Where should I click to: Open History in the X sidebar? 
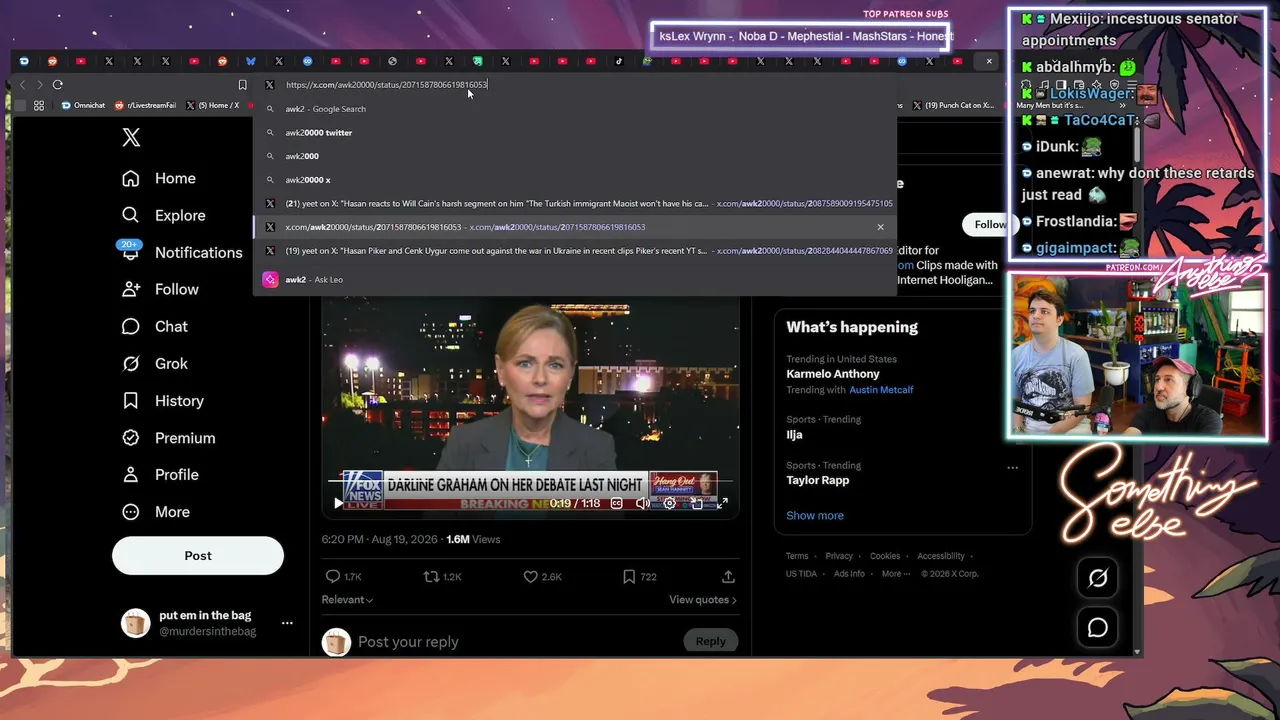click(x=163, y=400)
